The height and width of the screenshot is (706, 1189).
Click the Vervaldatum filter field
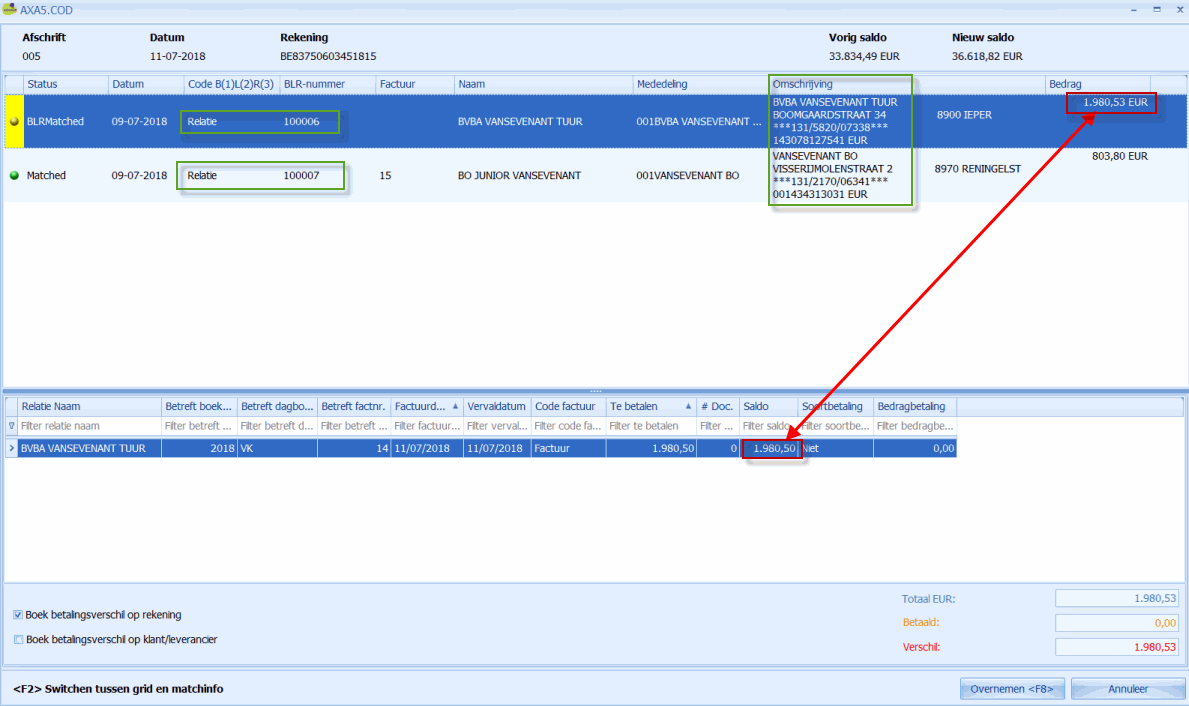pos(497,426)
